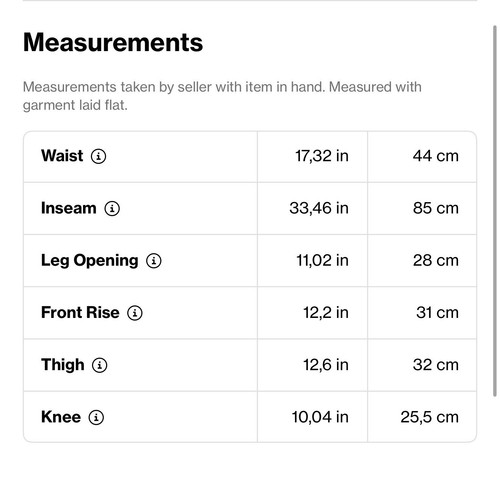
Task: Open the Inseam info icon
Action: click(x=112, y=208)
